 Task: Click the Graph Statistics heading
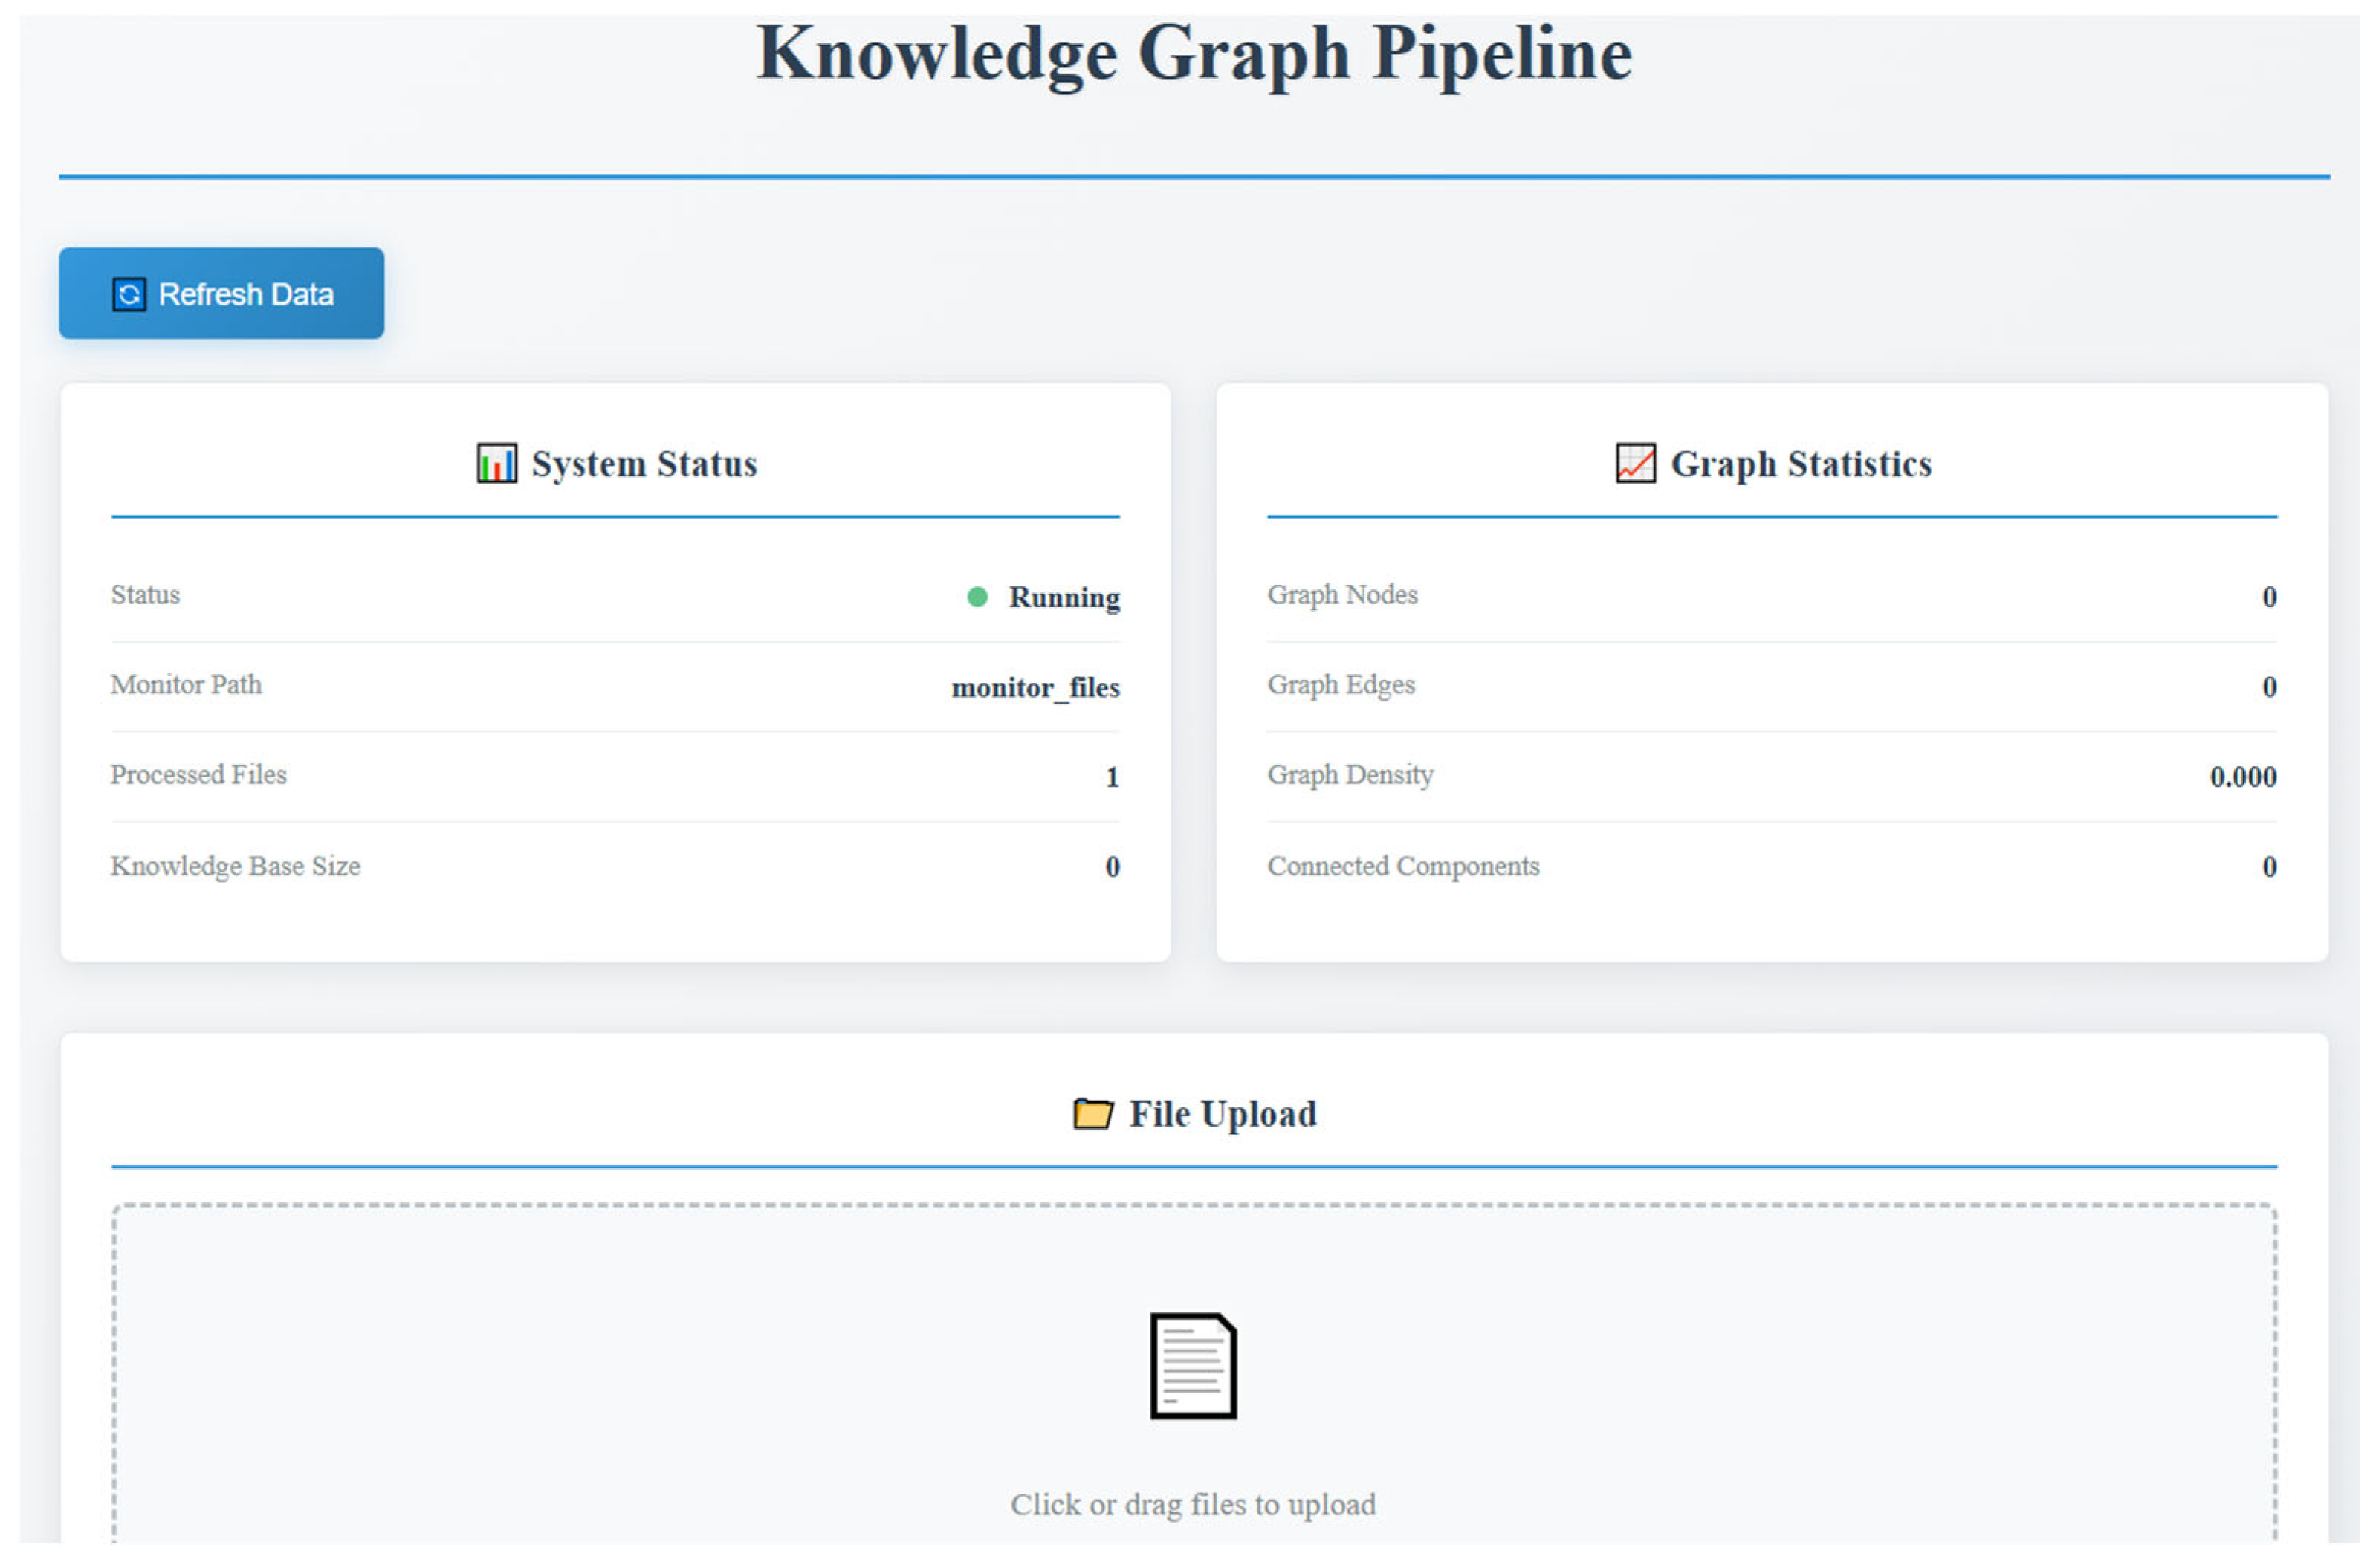(1800, 465)
